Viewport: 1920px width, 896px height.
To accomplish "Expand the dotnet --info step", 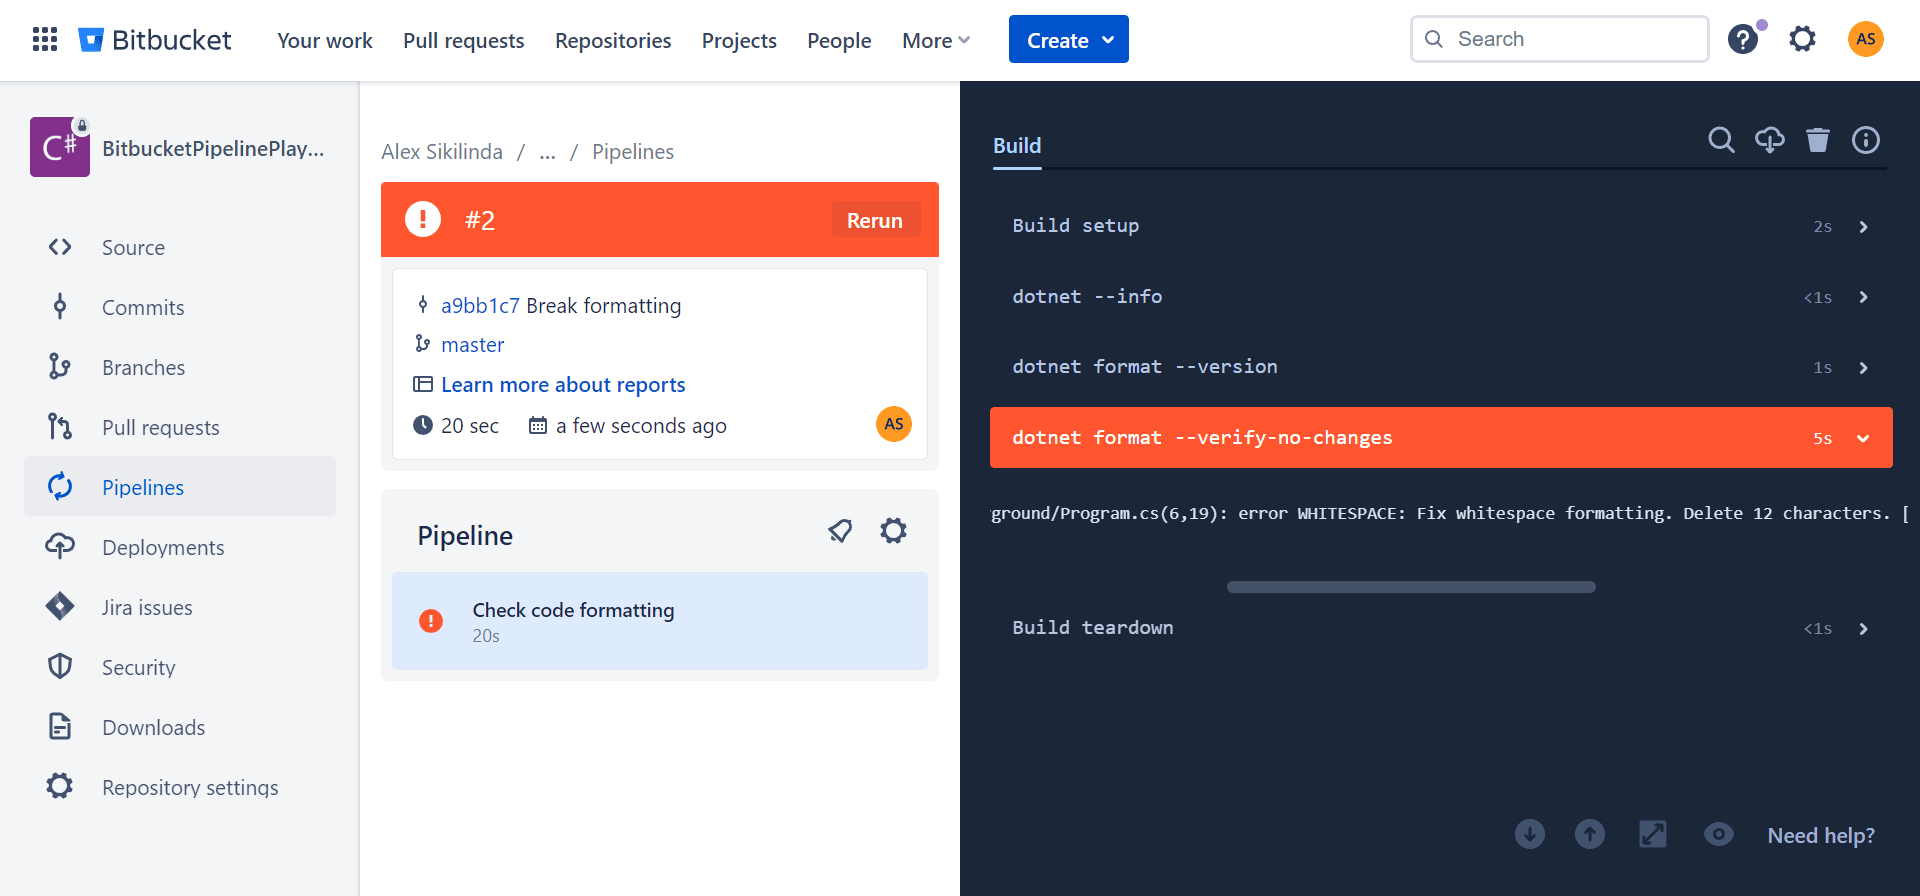I will (x=1441, y=297).
